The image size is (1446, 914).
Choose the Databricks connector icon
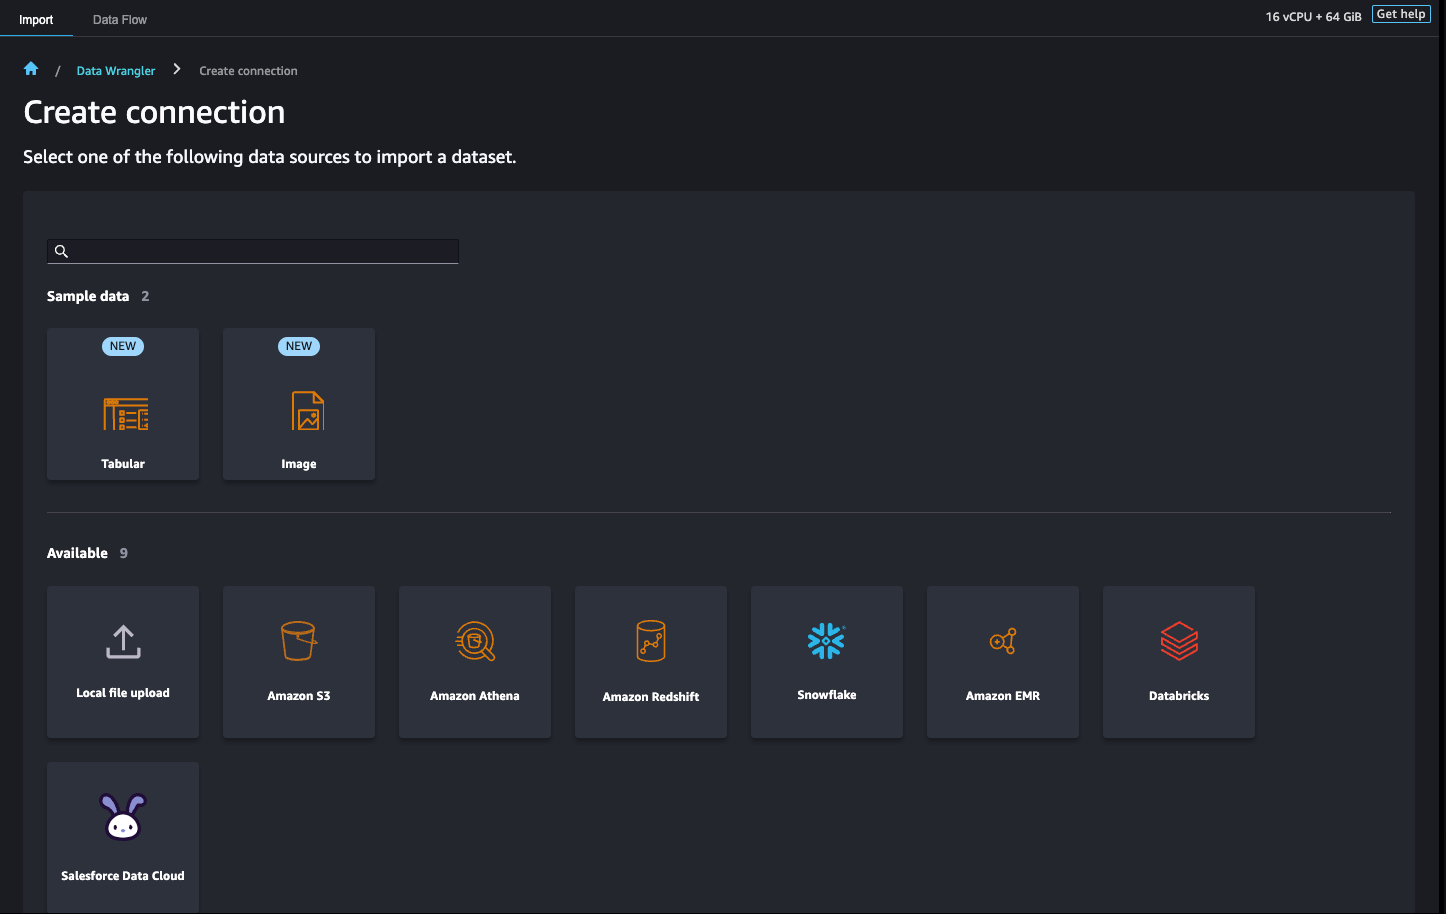click(1179, 641)
